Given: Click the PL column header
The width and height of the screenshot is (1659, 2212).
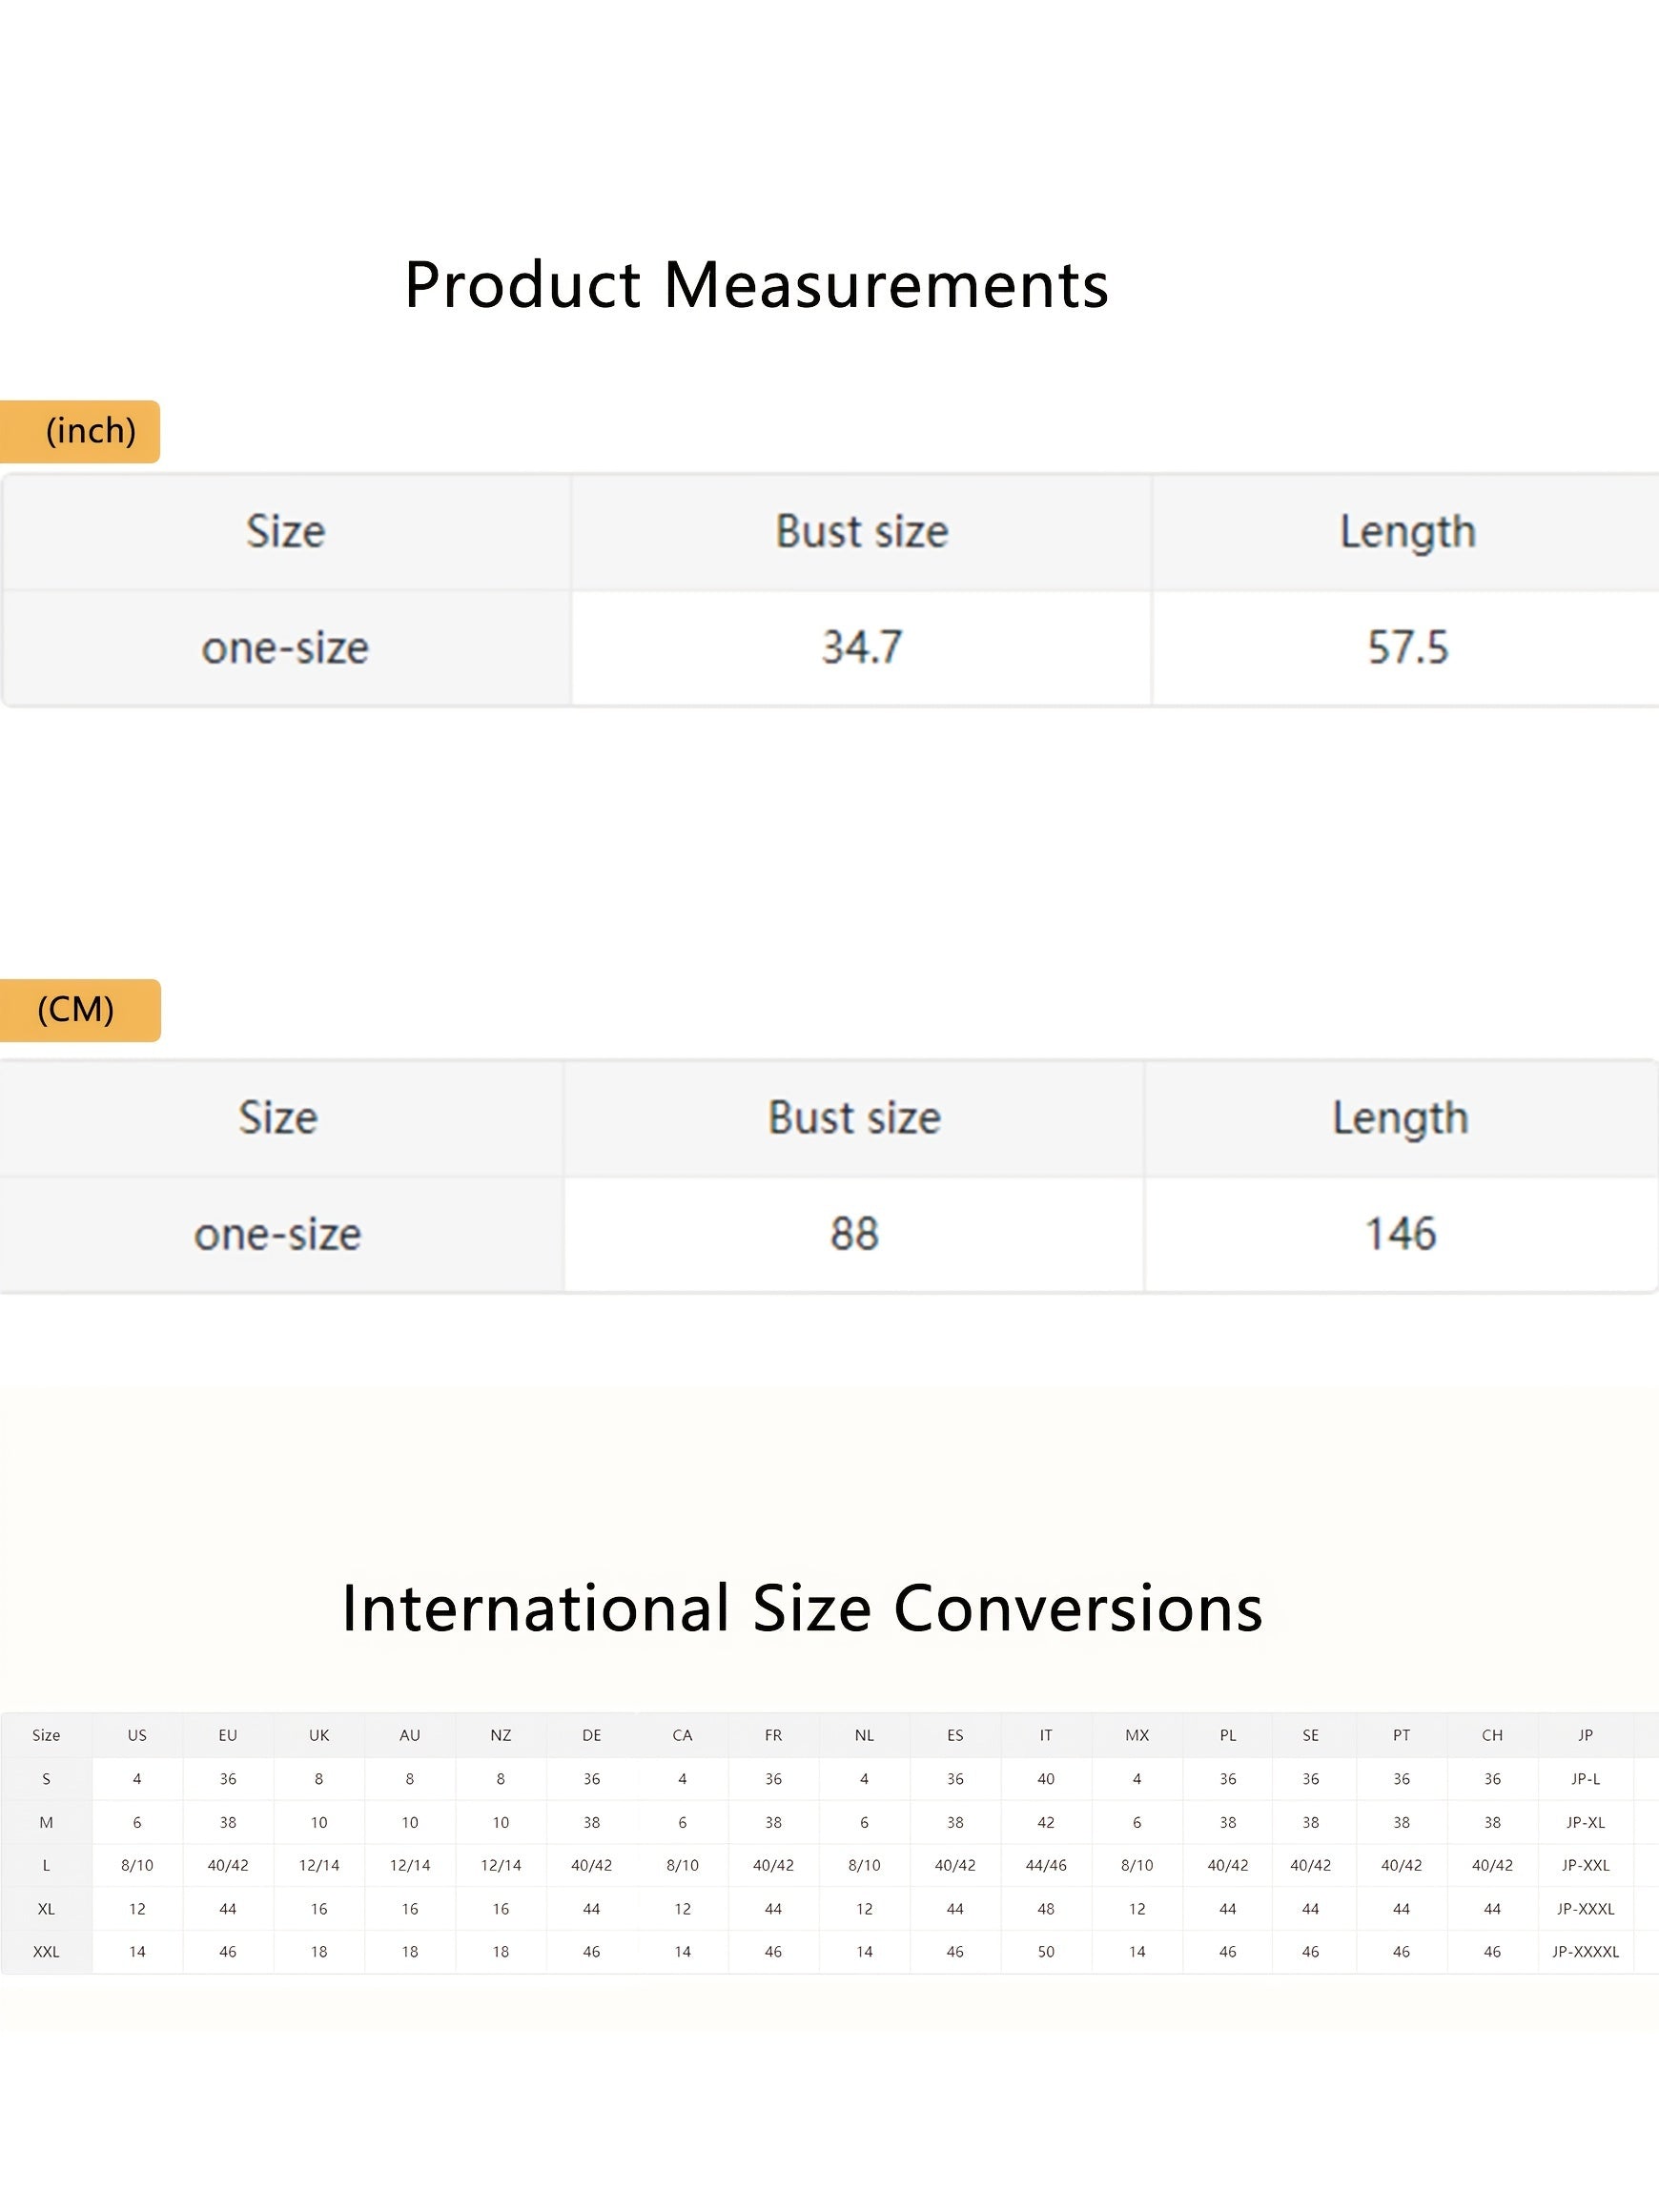Looking at the screenshot, I should click(1228, 1735).
